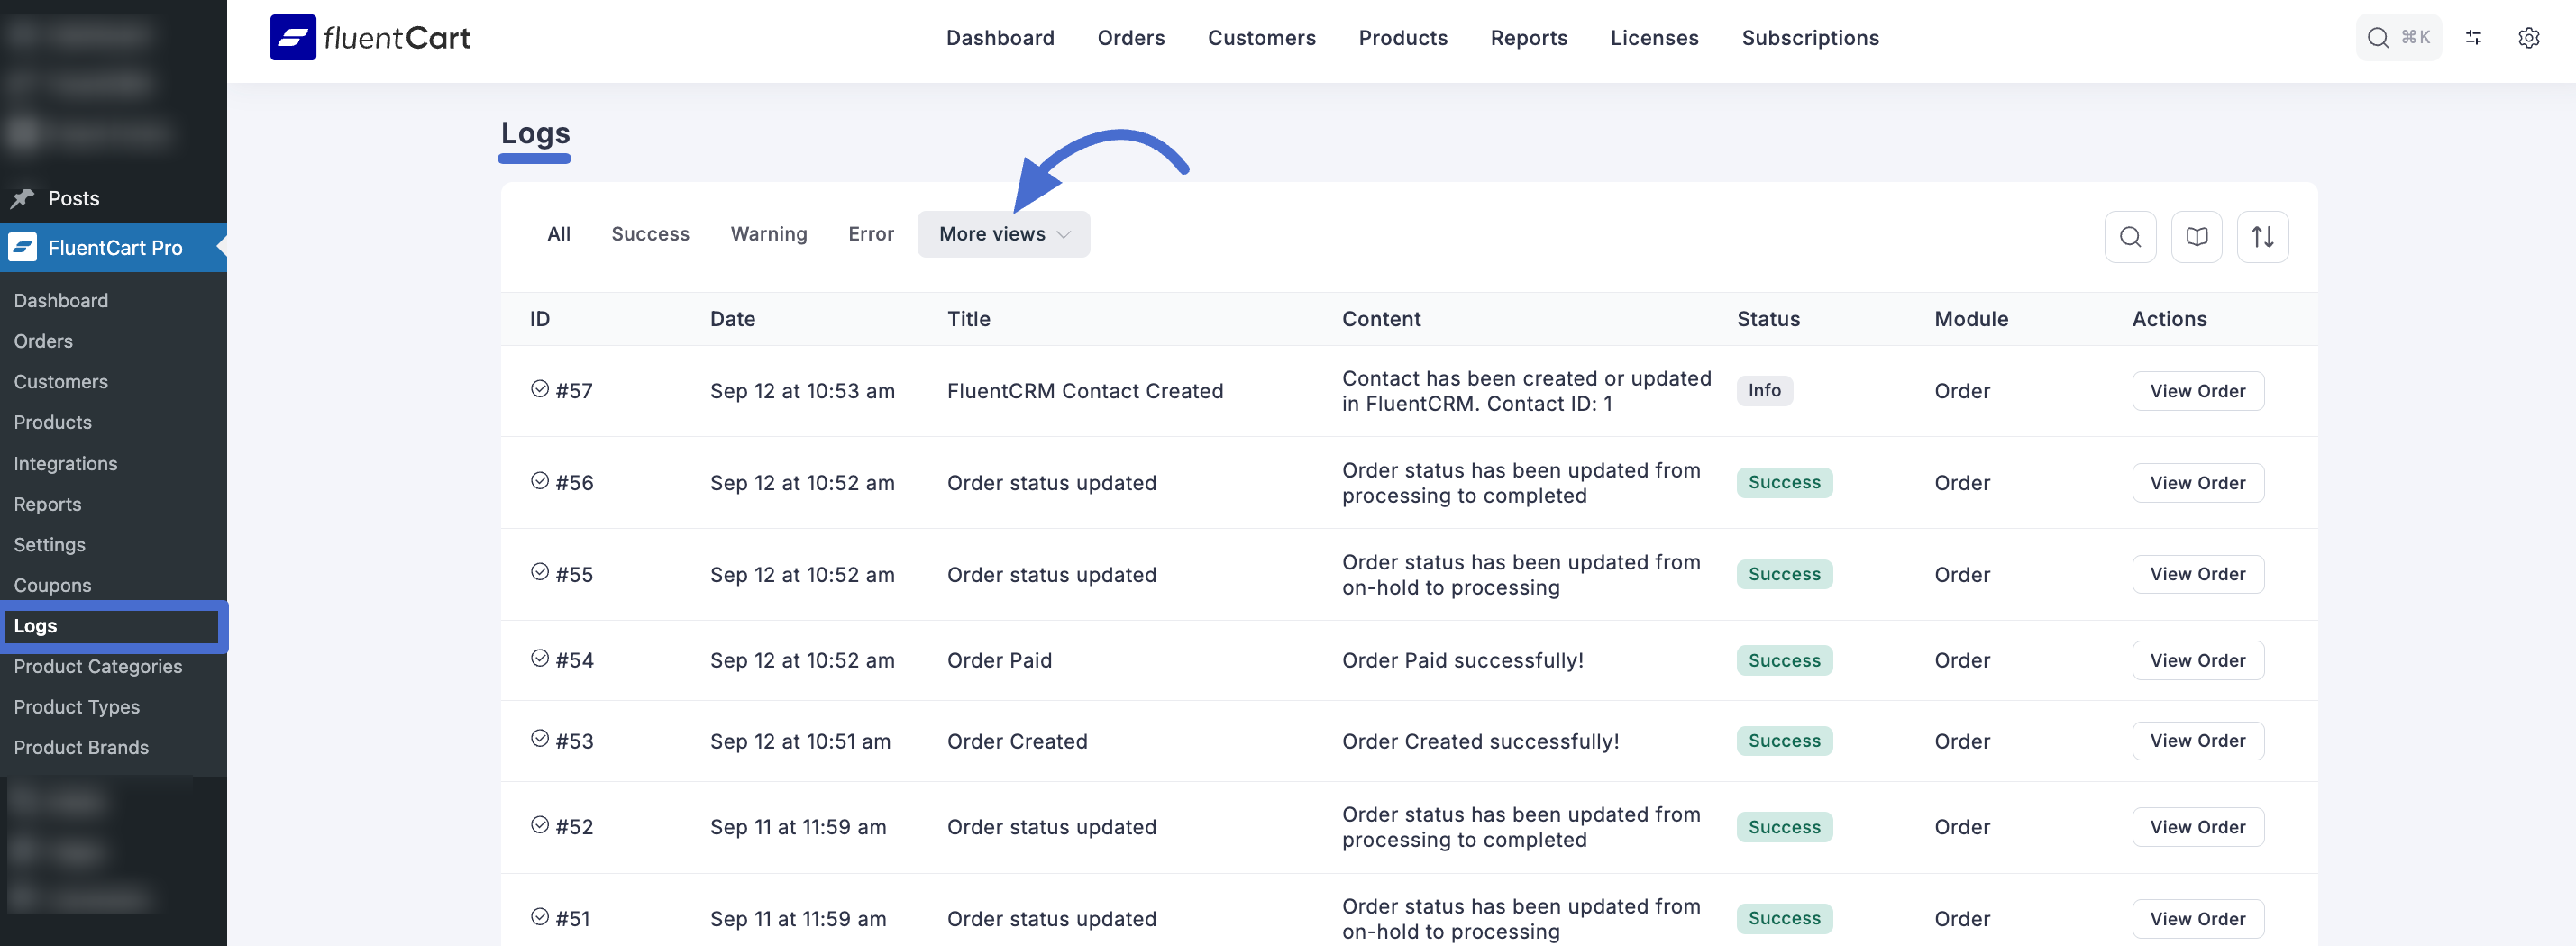The image size is (2576, 946).
Task: Click the pin icon next to Posts
Action: pos(23,198)
